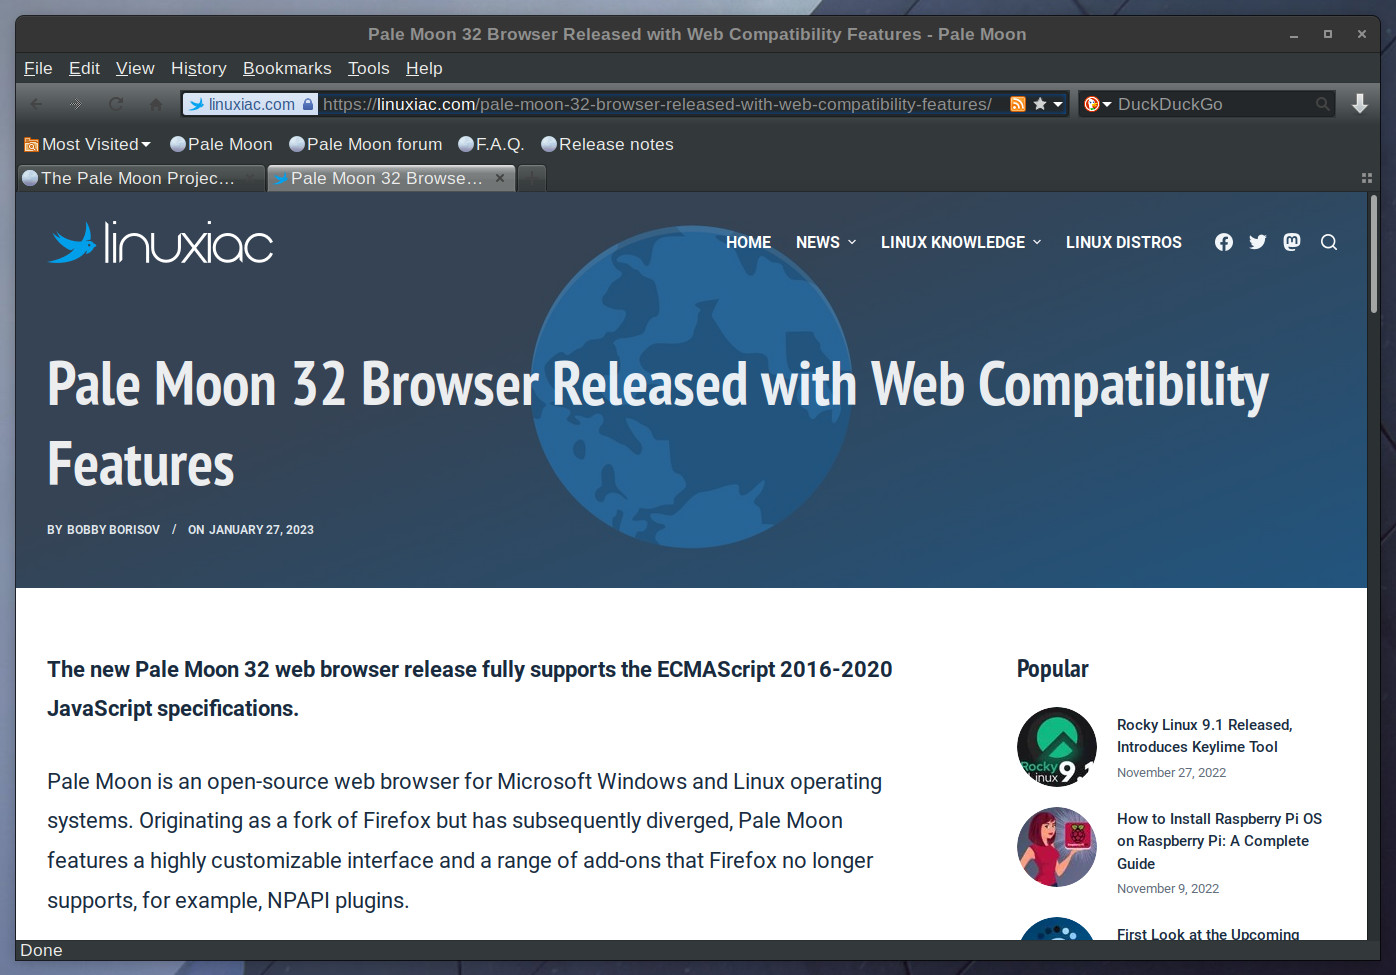Click the RSS feed icon in address bar

(x=1018, y=104)
